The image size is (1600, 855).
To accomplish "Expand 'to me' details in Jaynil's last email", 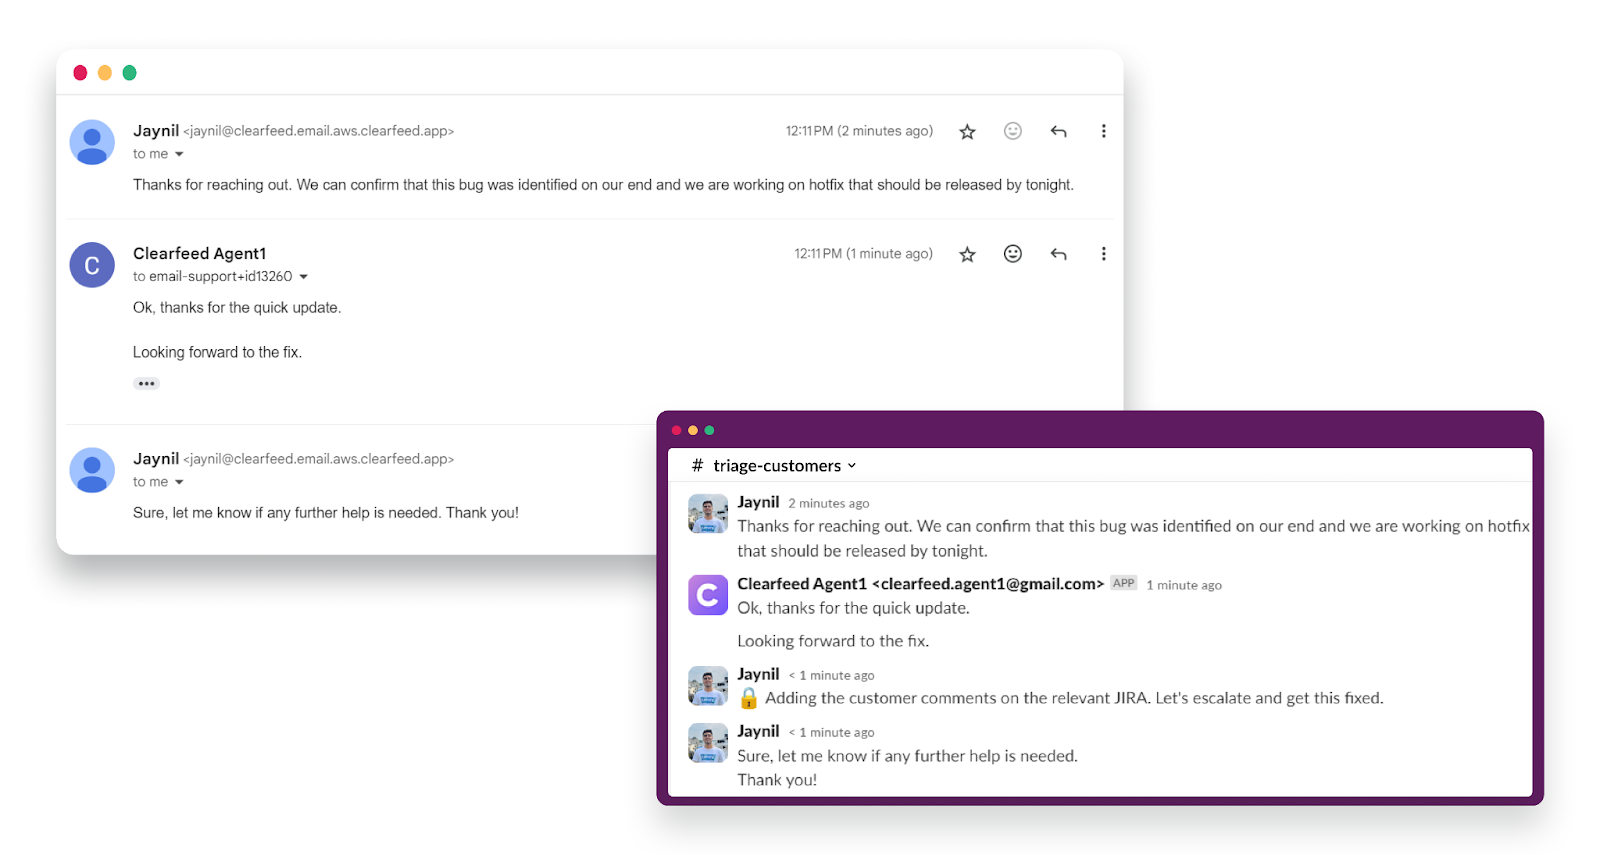I will click(179, 482).
